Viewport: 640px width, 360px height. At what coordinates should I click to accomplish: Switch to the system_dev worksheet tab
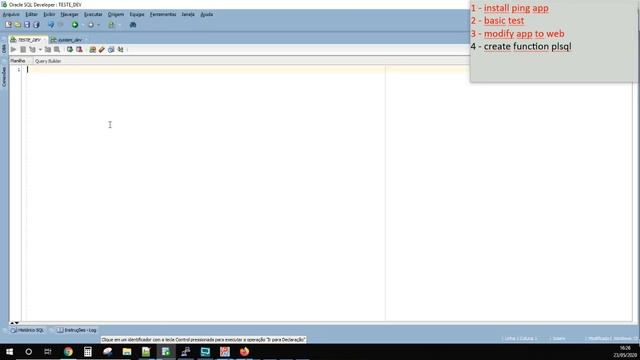pyautogui.click(x=68, y=40)
